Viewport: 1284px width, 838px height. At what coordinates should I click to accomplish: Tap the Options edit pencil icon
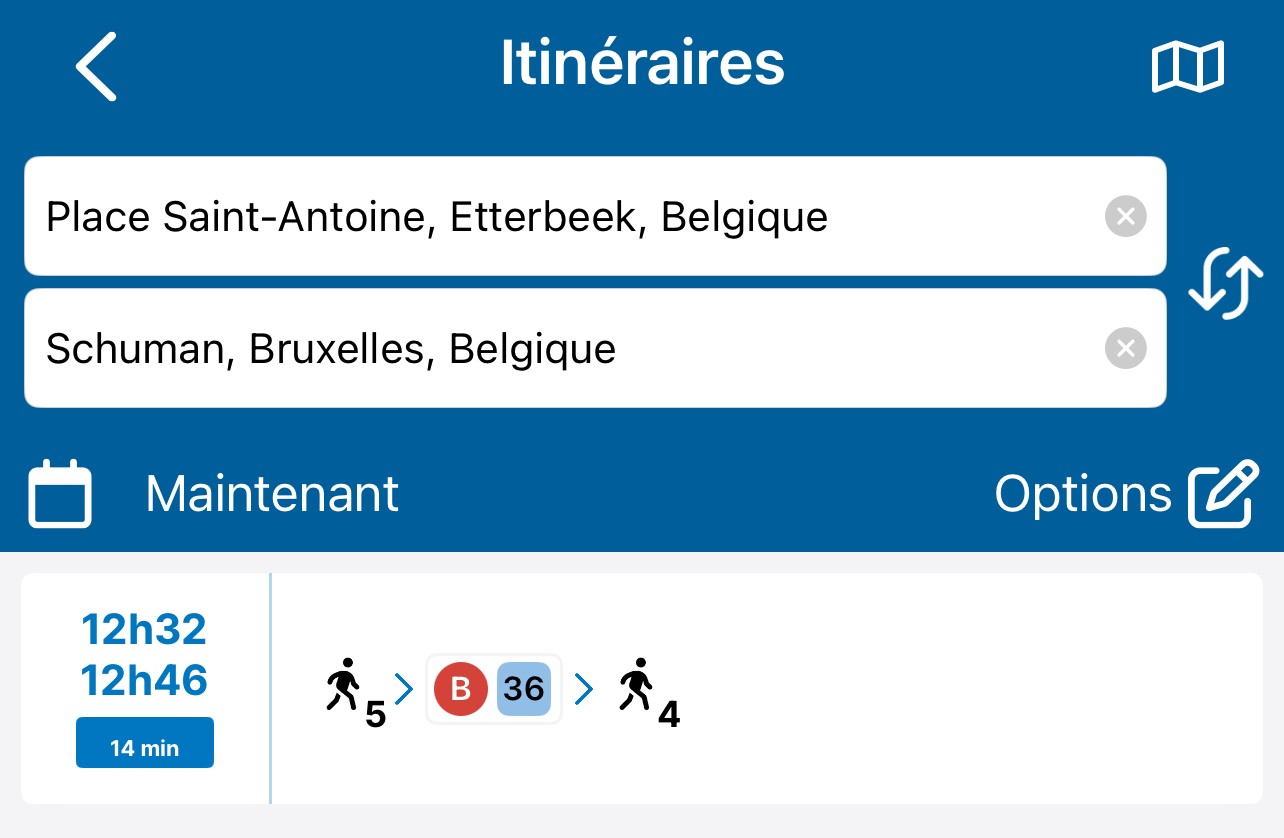1222,493
